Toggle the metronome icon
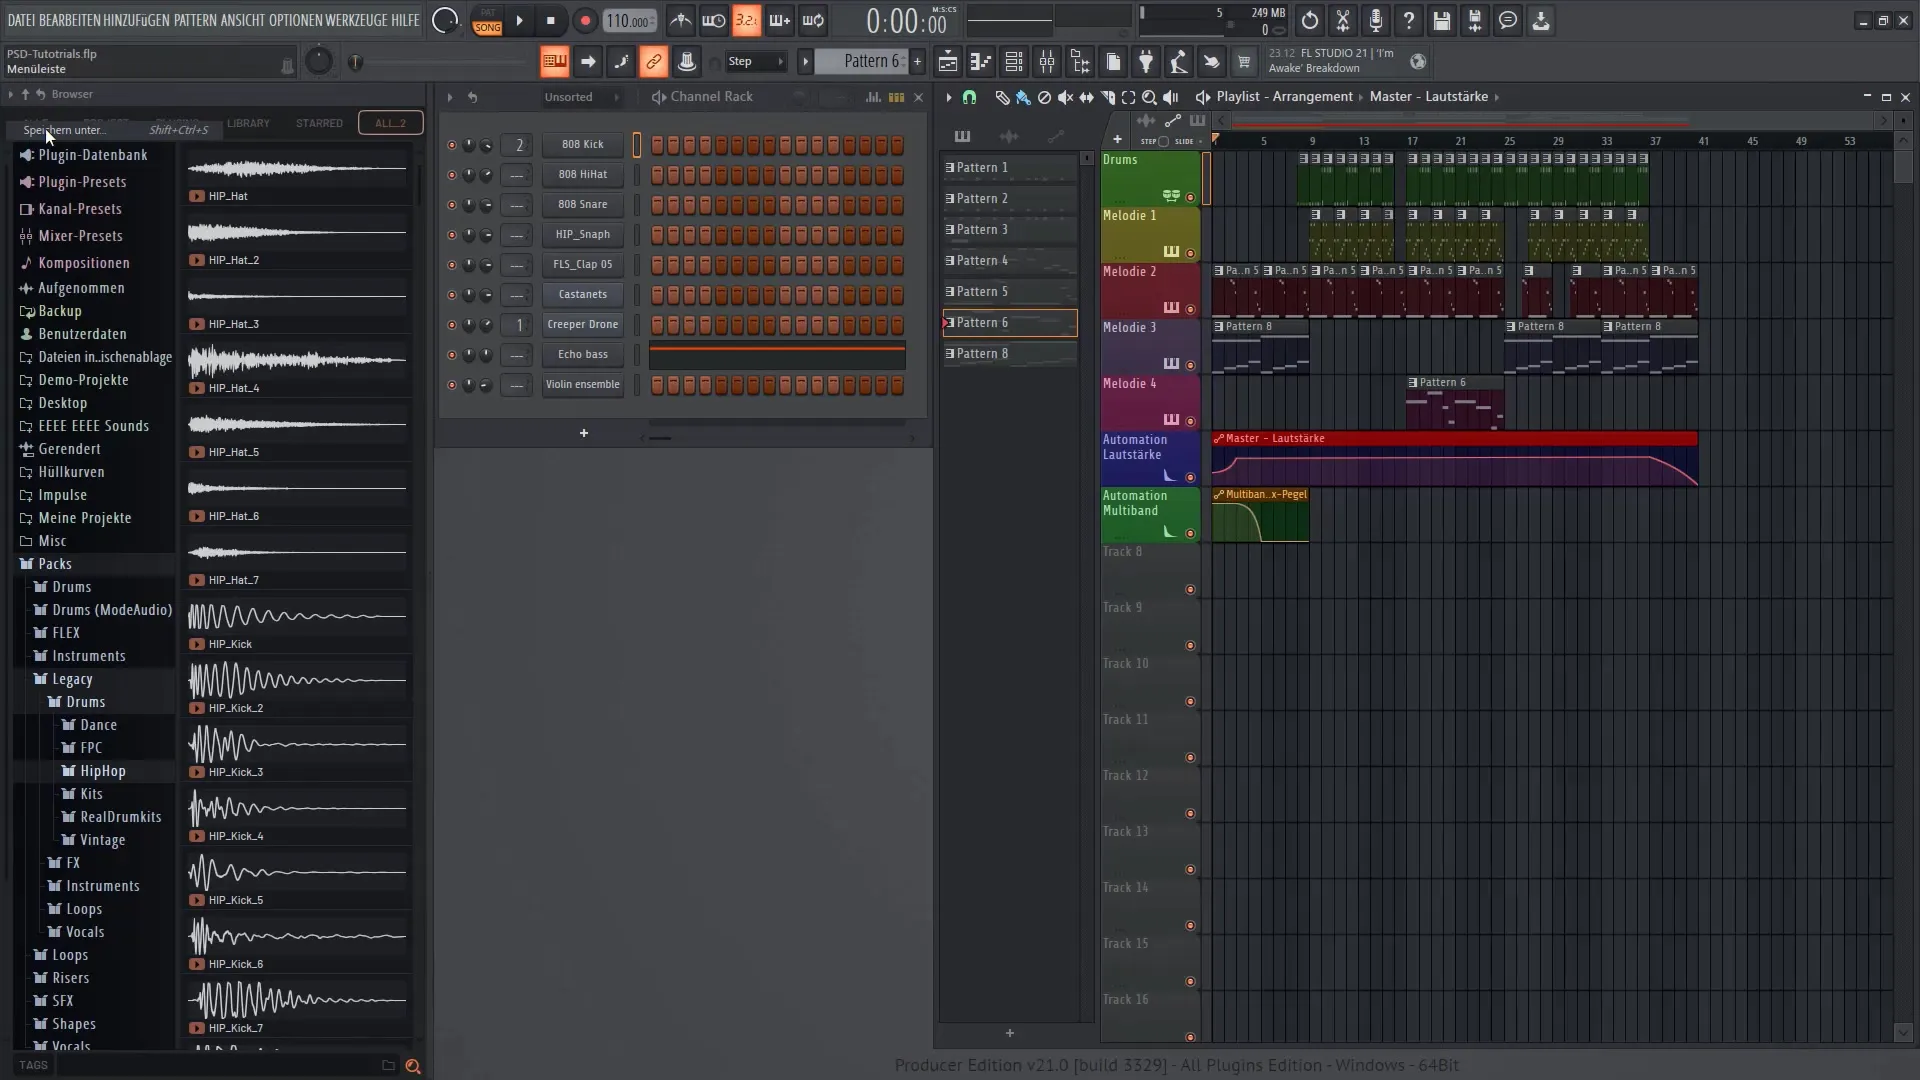The height and width of the screenshot is (1080, 1920). (680, 21)
